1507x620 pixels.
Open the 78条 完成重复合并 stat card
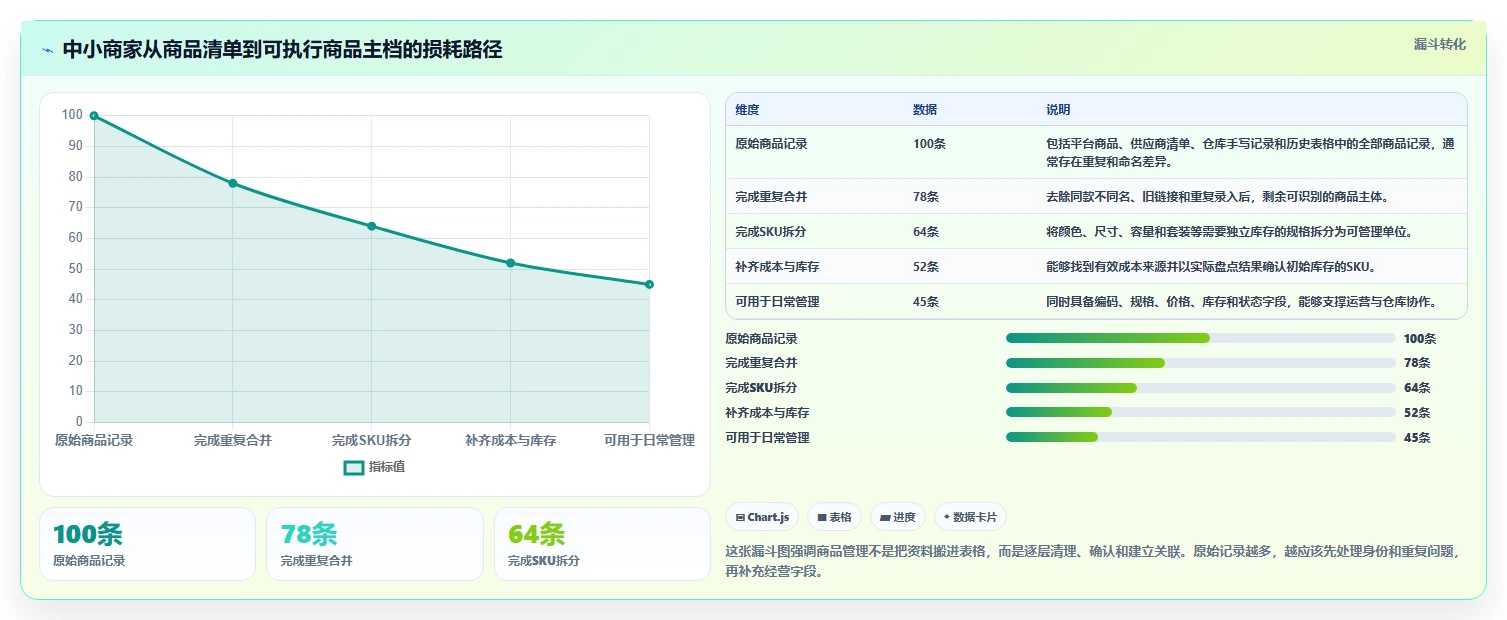pos(375,544)
